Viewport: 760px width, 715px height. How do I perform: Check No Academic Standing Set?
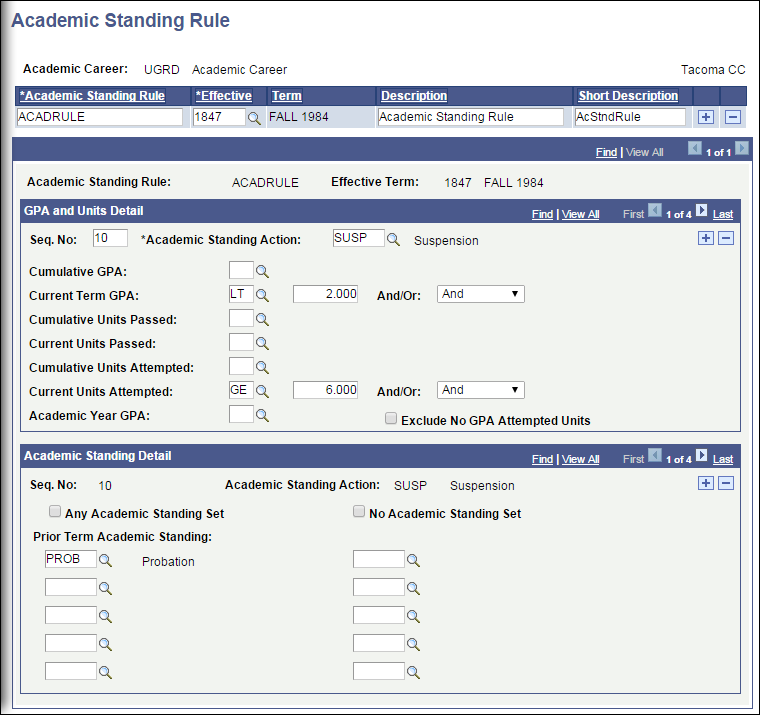click(x=359, y=511)
